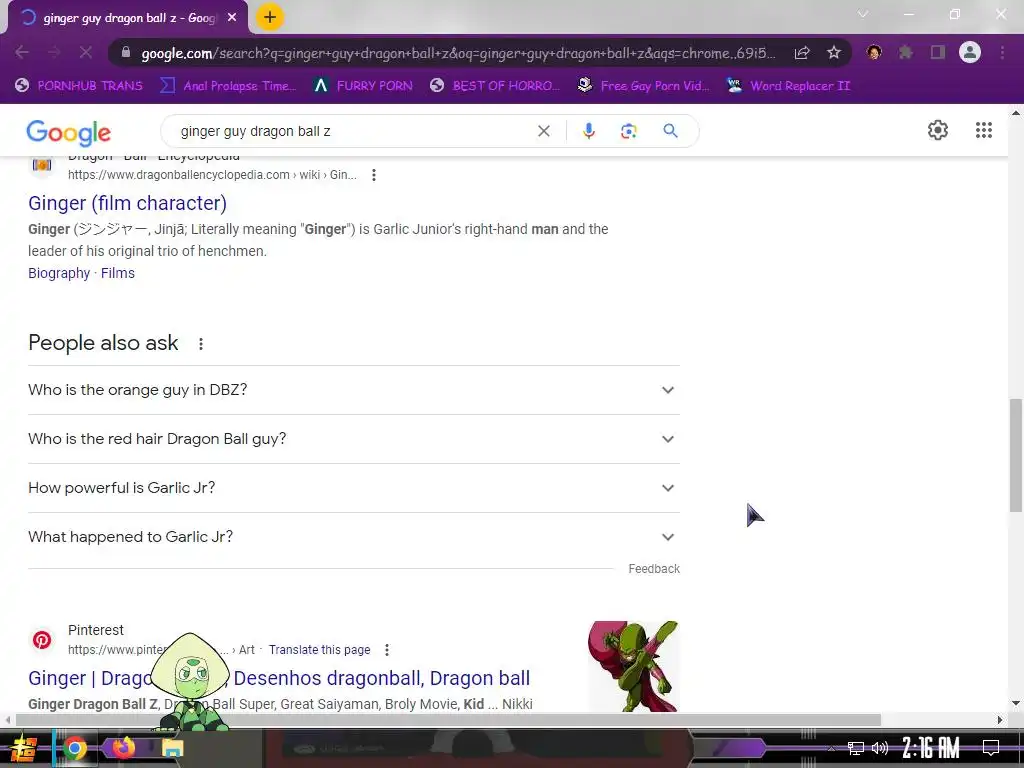Click the dragonballencyclopedia.com URL text
Image resolution: width=1024 pixels, height=768 pixels.
(212, 175)
